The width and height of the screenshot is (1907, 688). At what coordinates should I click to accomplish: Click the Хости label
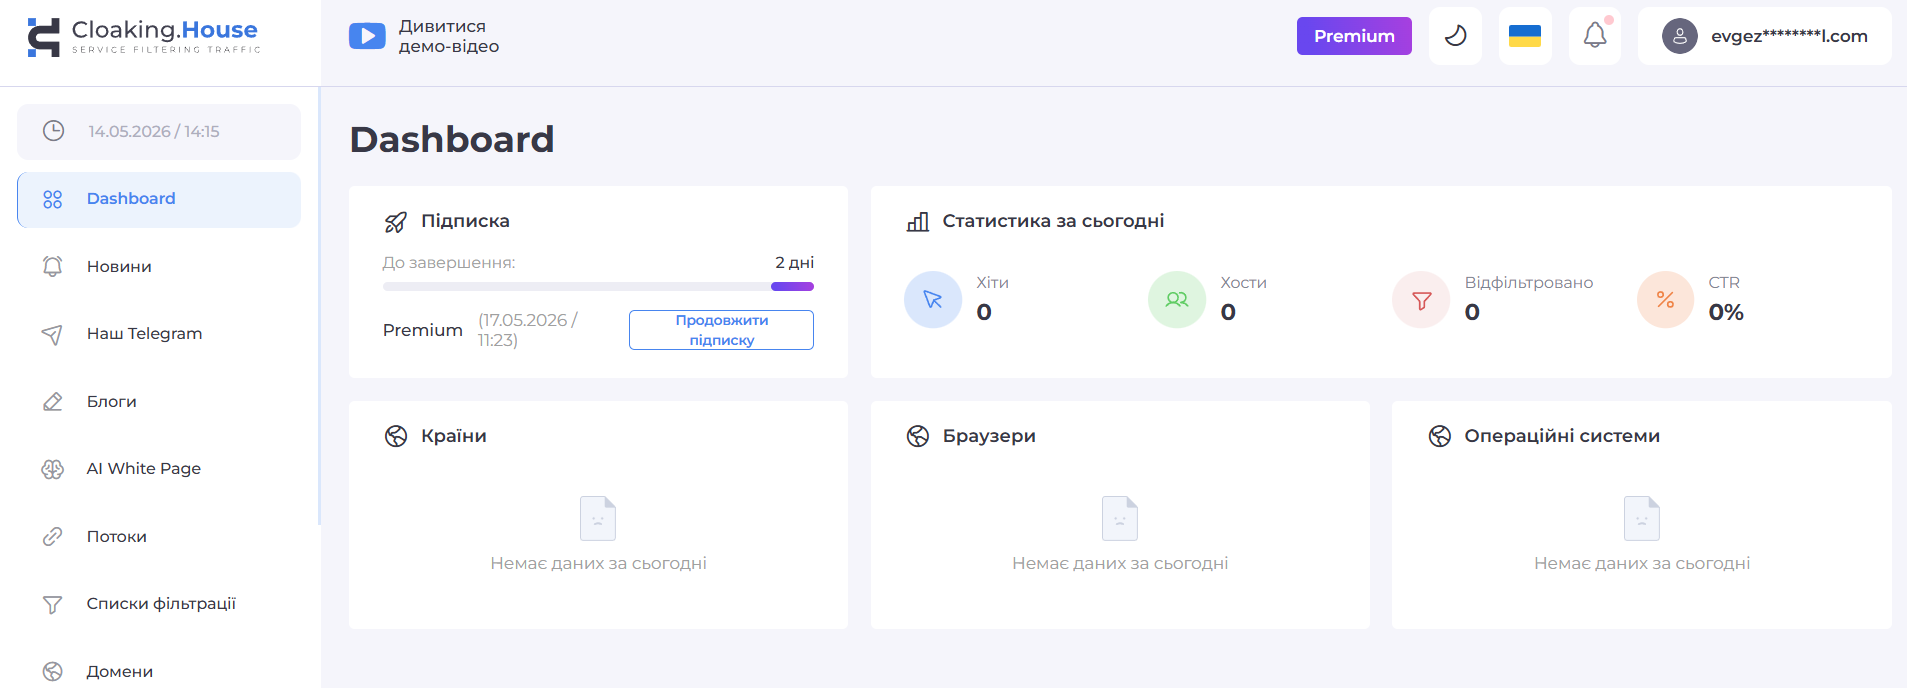[1244, 283]
